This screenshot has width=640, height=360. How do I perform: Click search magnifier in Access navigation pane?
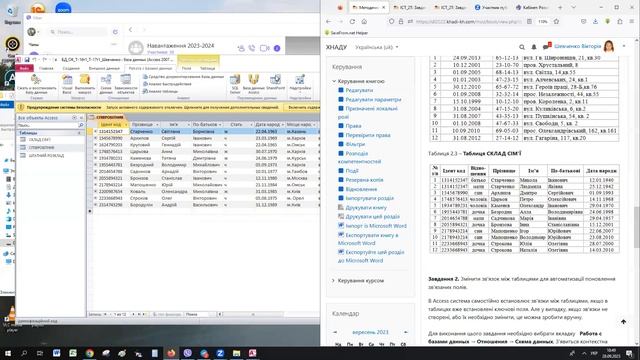81,125
